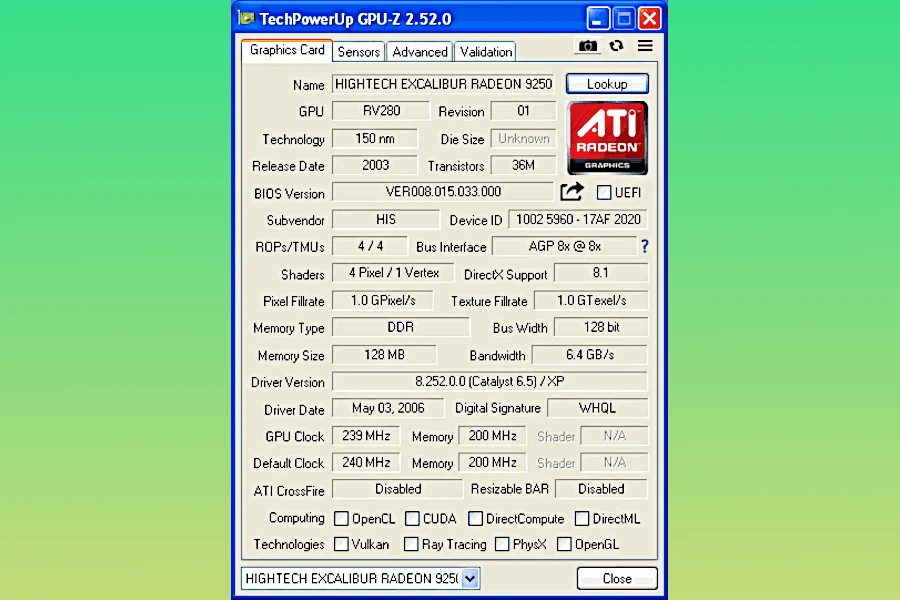Switch to the Graphics Card tab
The image size is (900, 600).
tap(287, 50)
